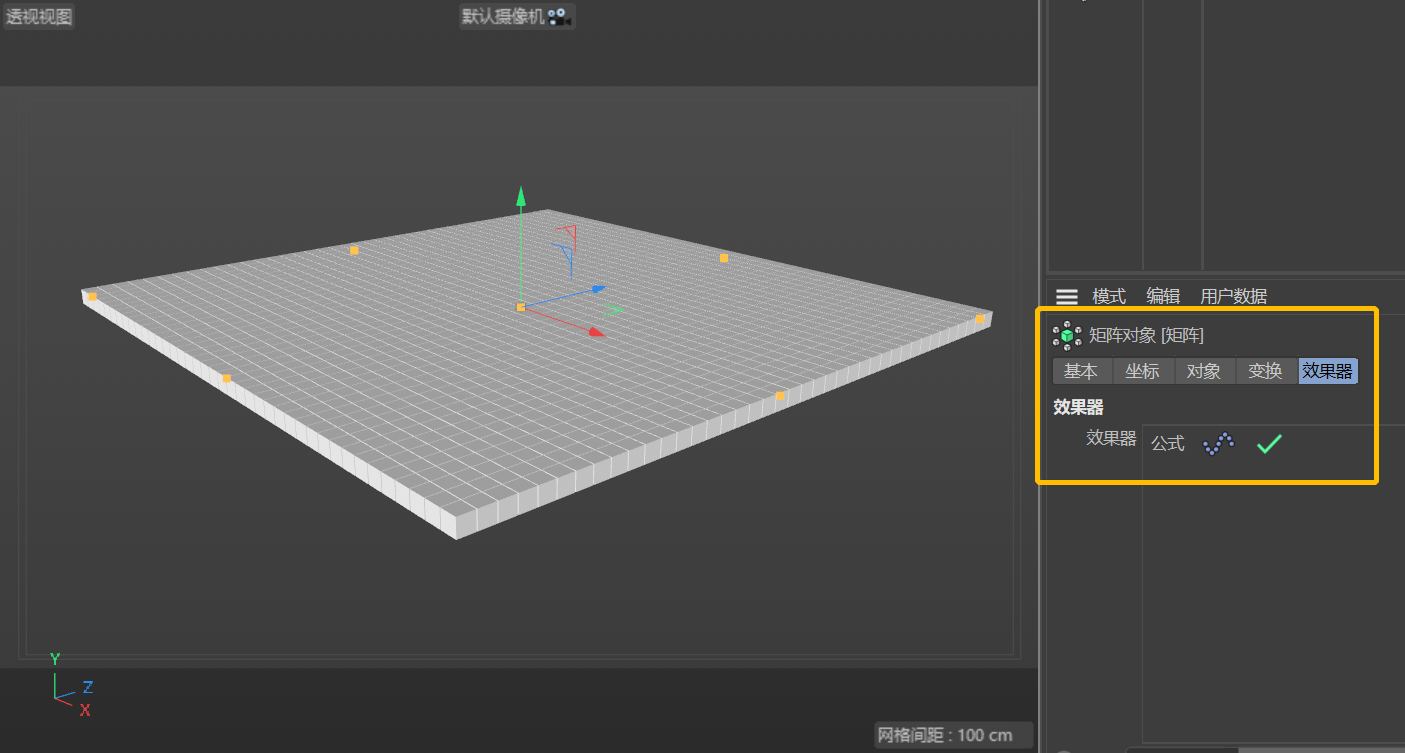
Task: Select the 效果器 tab
Action: (1328, 371)
